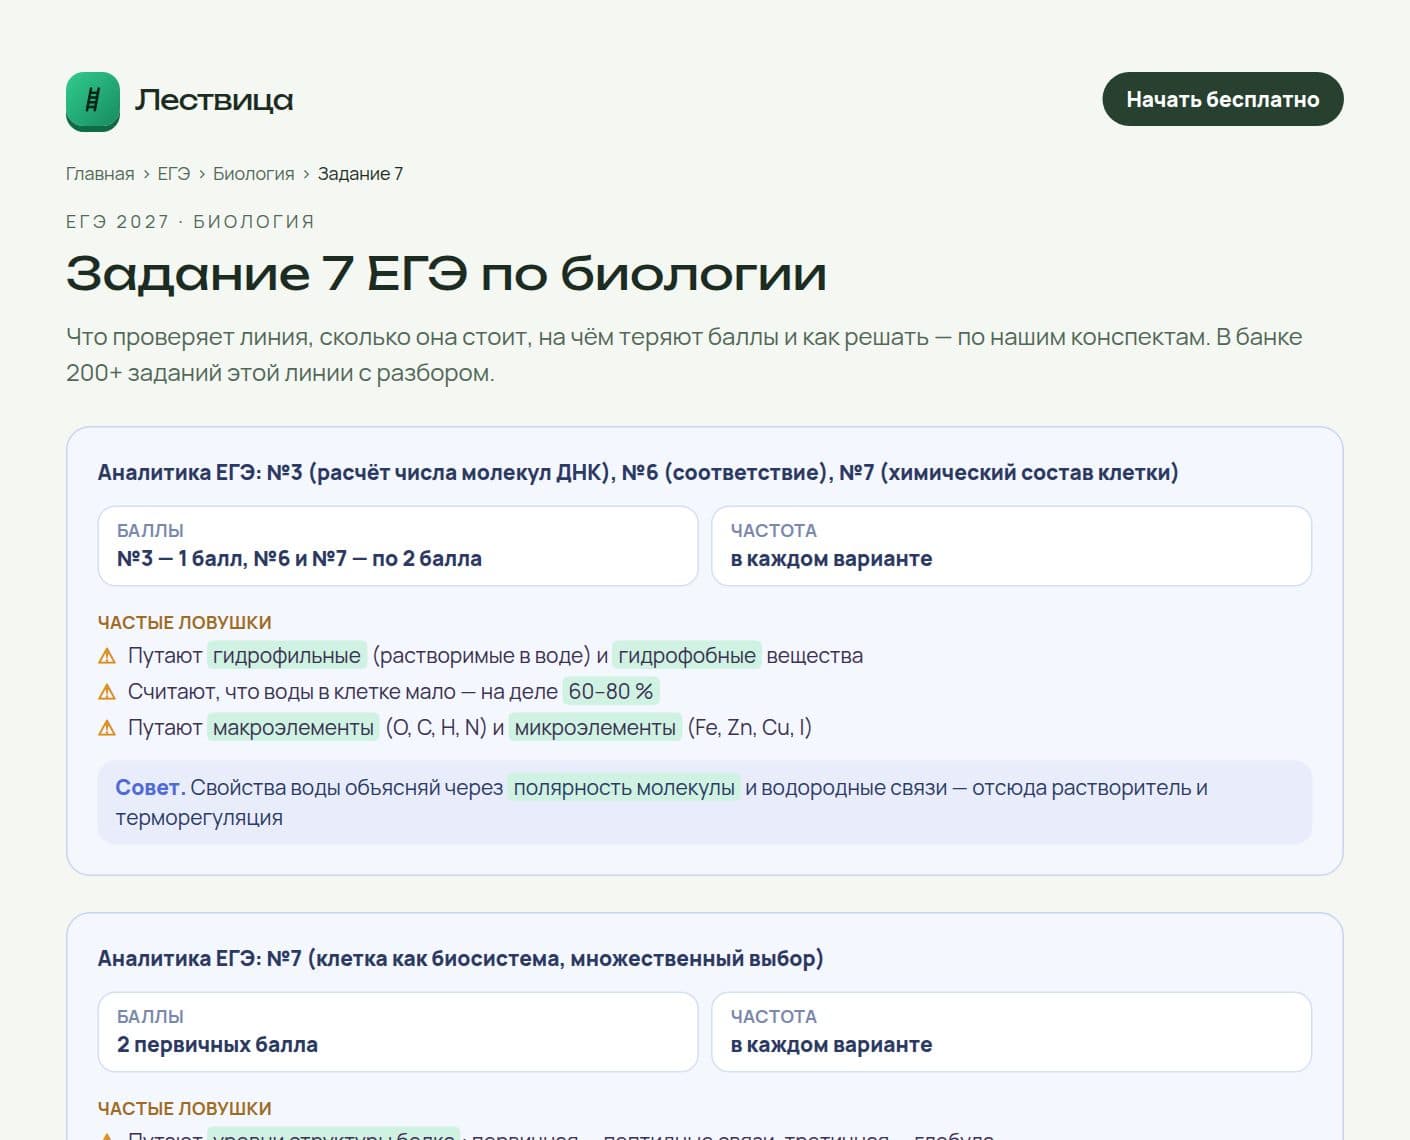Click the highlighted phrase полярность молекулы
This screenshot has height=1140, width=1410.
[x=624, y=788]
